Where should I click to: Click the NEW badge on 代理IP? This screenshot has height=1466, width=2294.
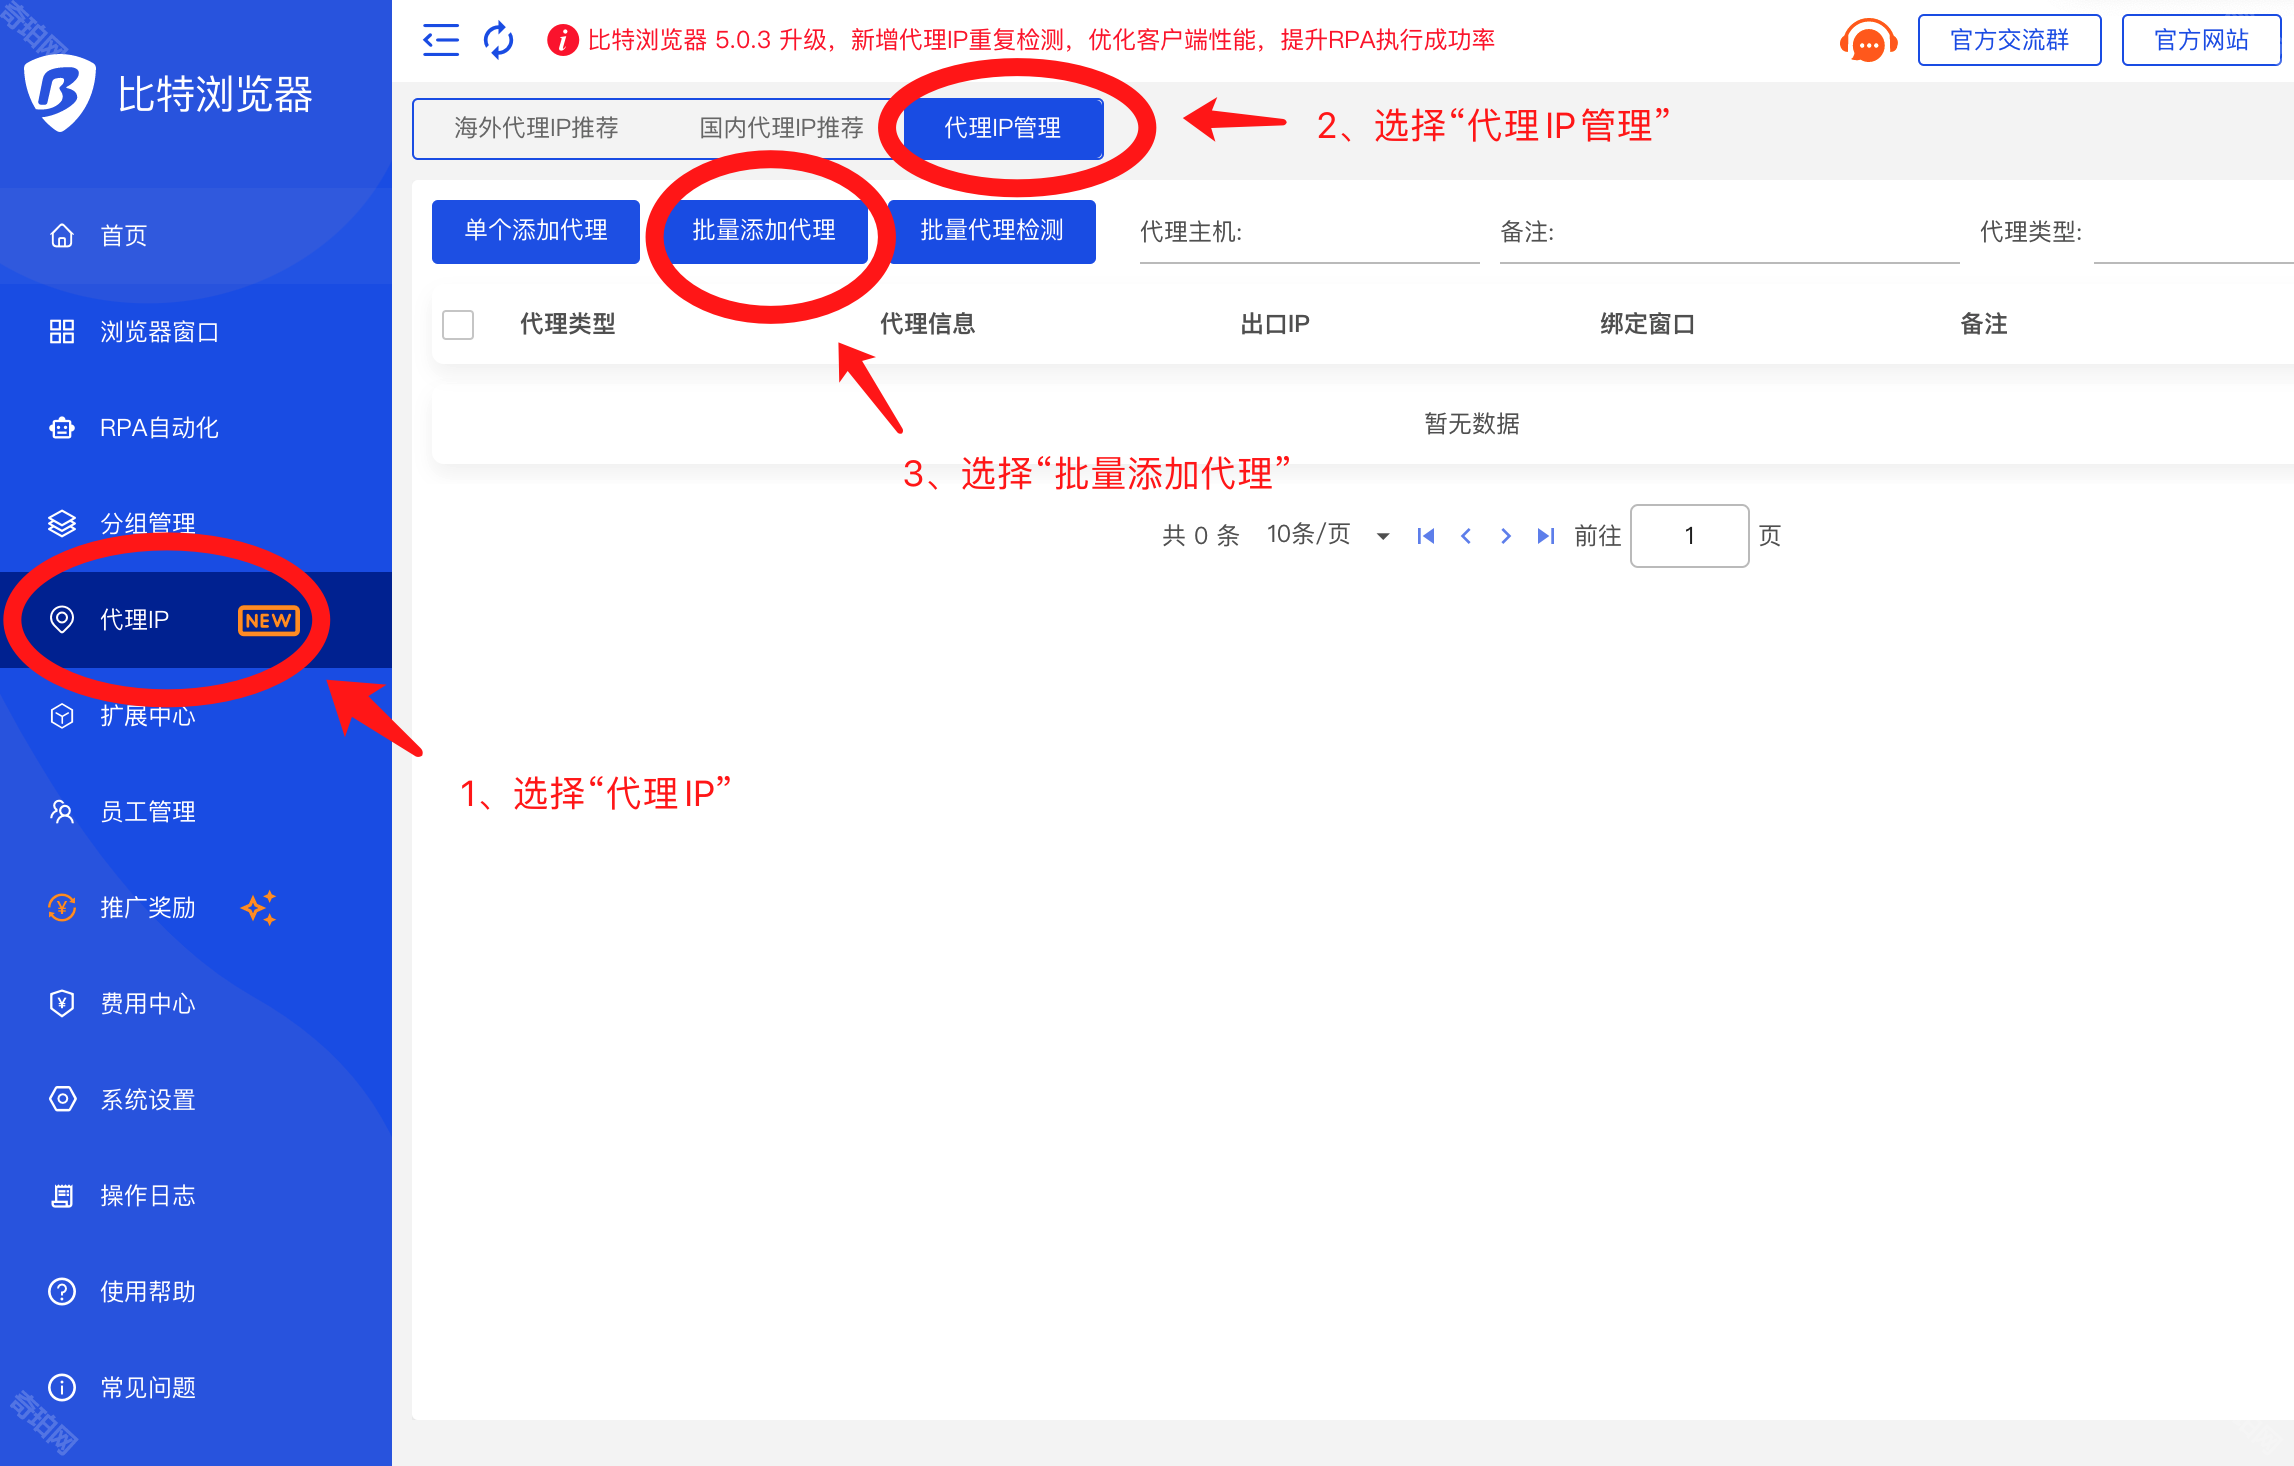(268, 620)
